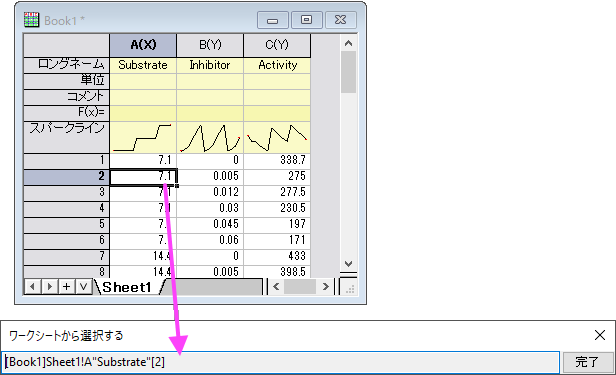Go to next sheet tab arrow
This screenshot has height=375, width=616.
[x=50, y=287]
